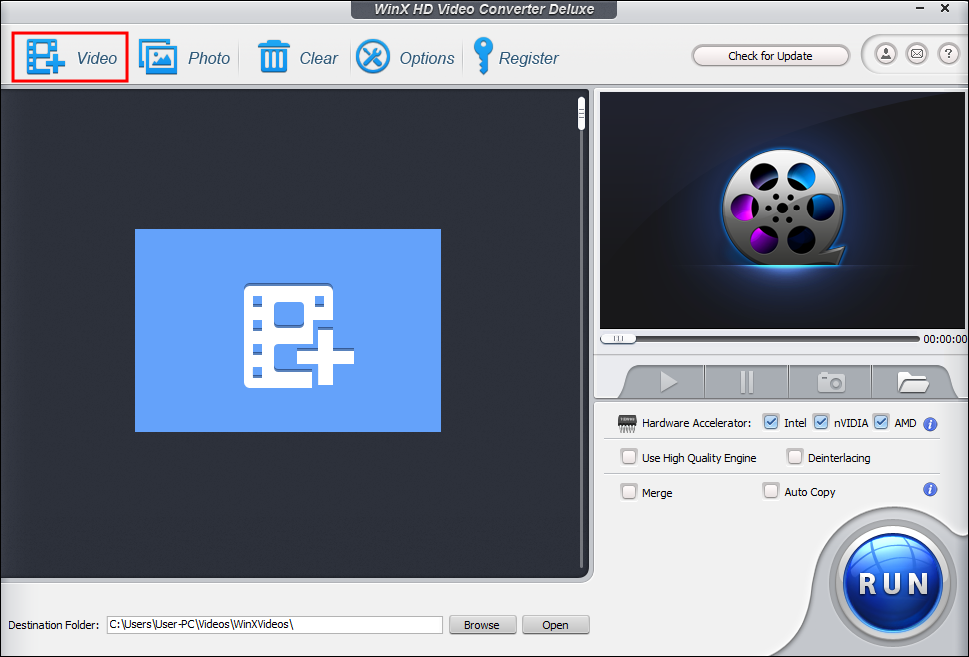
Task: Click the Auto Copy info icon
Action: coord(930,490)
